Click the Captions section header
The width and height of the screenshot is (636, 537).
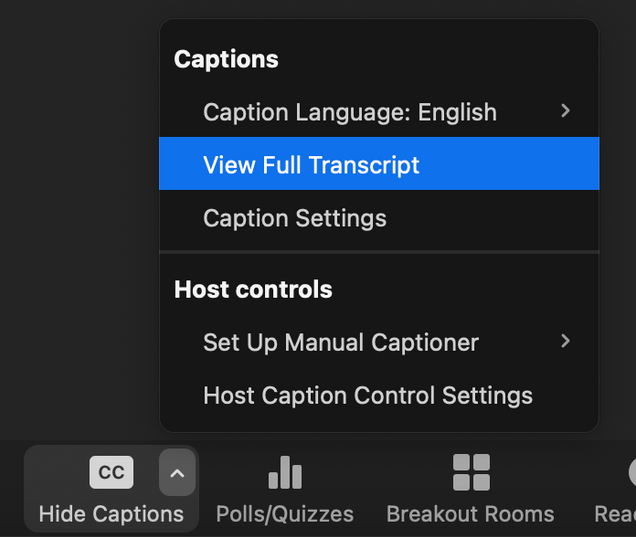[226, 59]
